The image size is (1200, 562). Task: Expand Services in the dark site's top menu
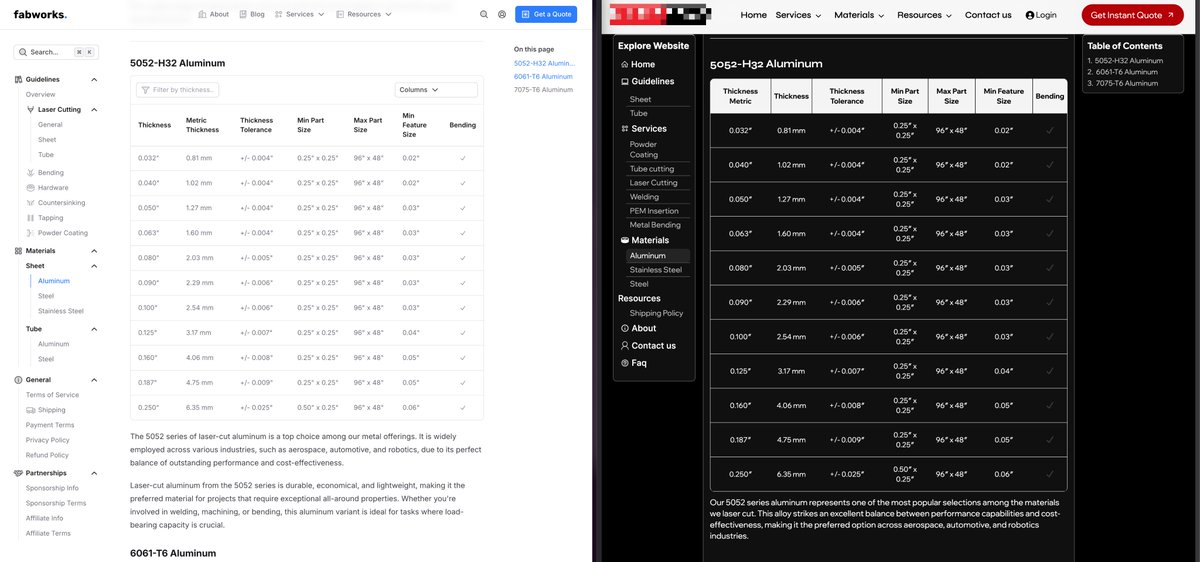tap(798, 15)
